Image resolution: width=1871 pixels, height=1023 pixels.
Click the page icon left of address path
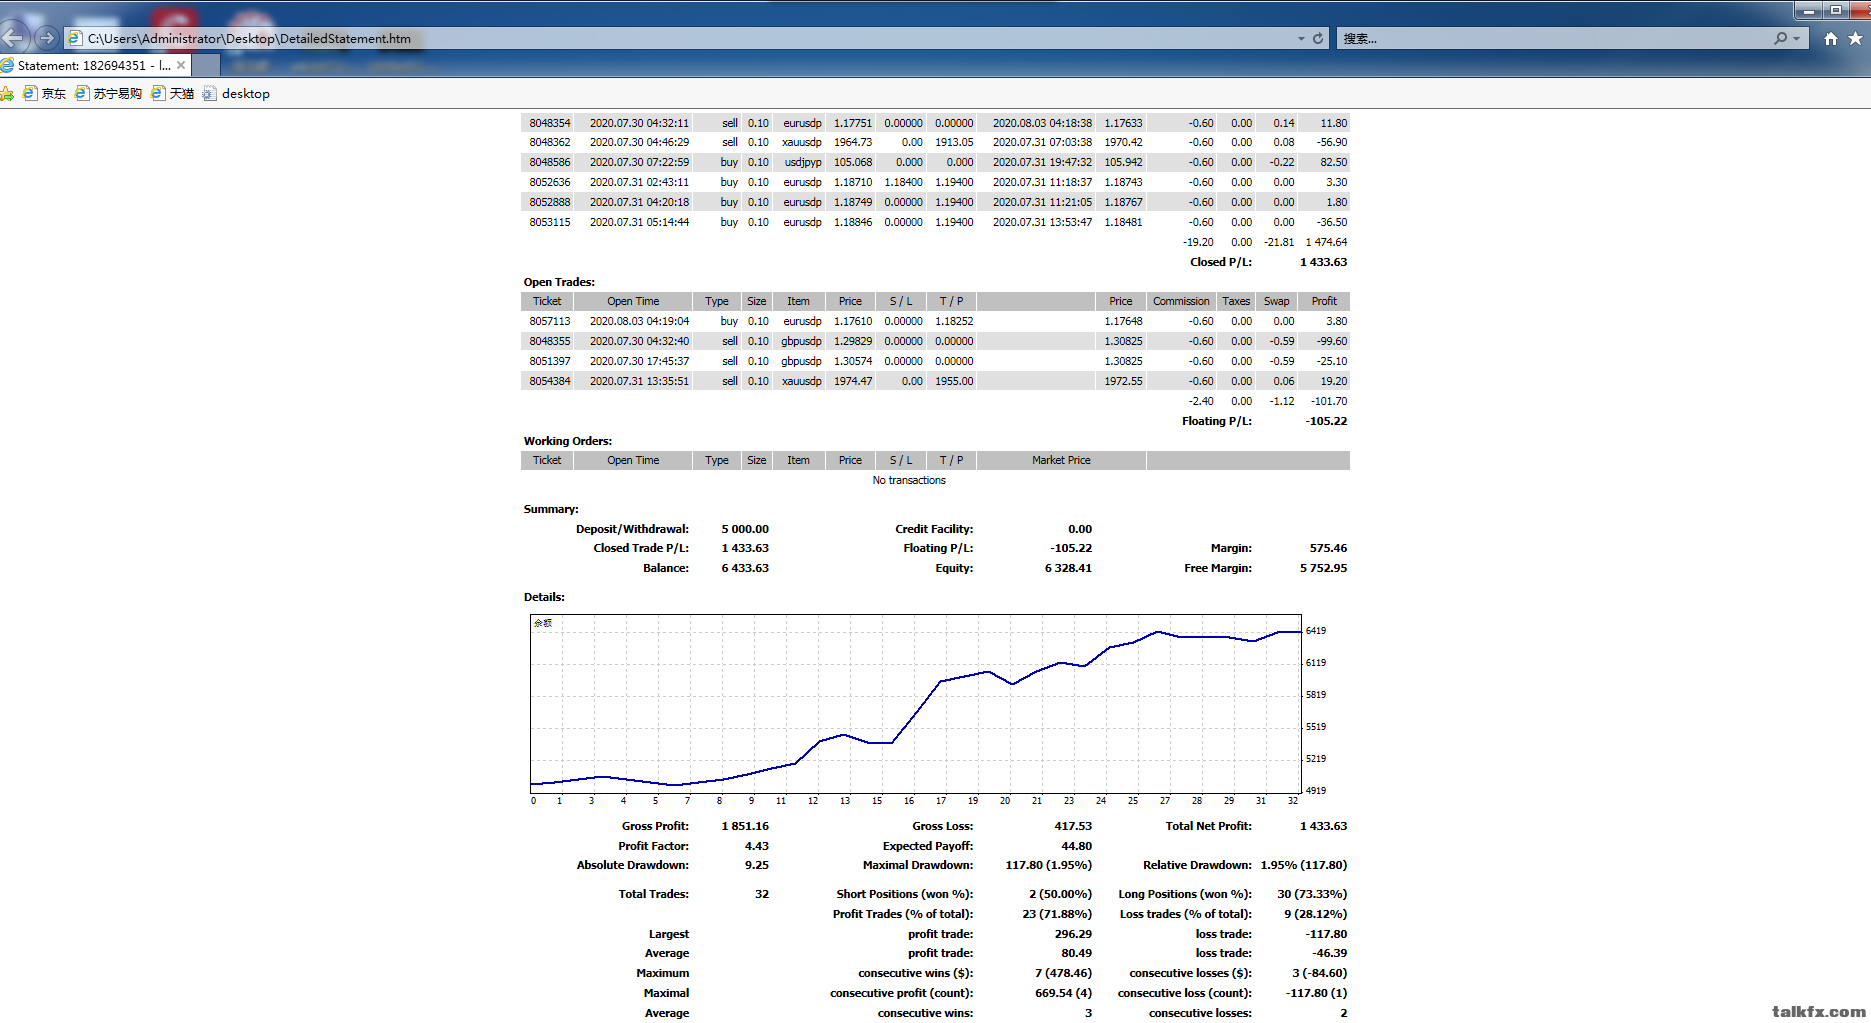click(75, 38)
